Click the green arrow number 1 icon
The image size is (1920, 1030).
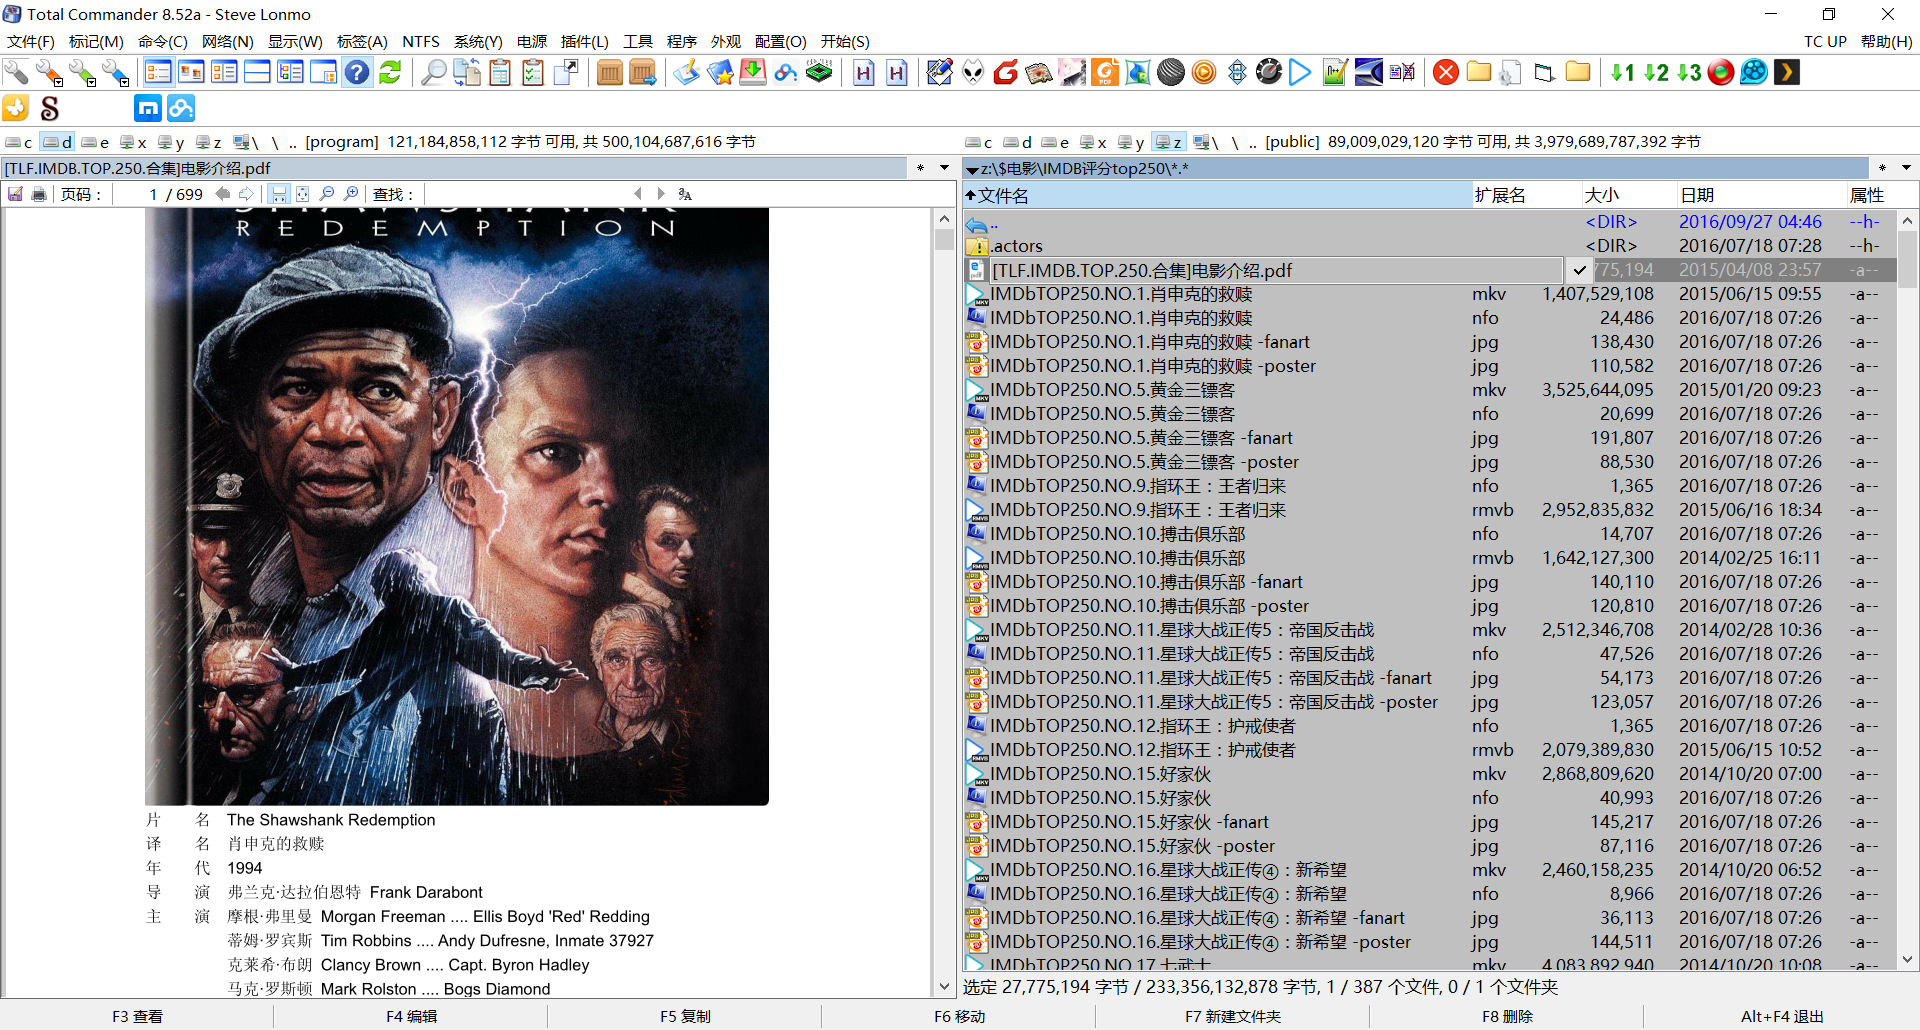(1622, 72)
